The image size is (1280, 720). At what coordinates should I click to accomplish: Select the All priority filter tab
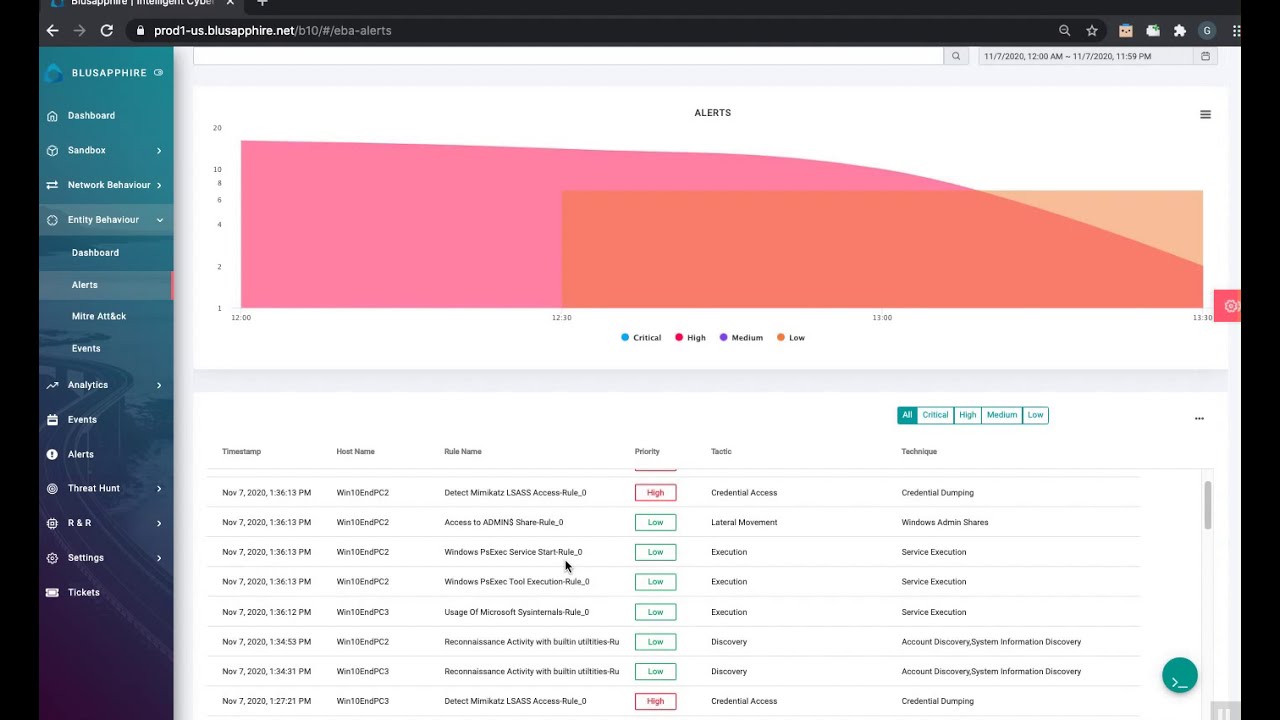(907, 415)
